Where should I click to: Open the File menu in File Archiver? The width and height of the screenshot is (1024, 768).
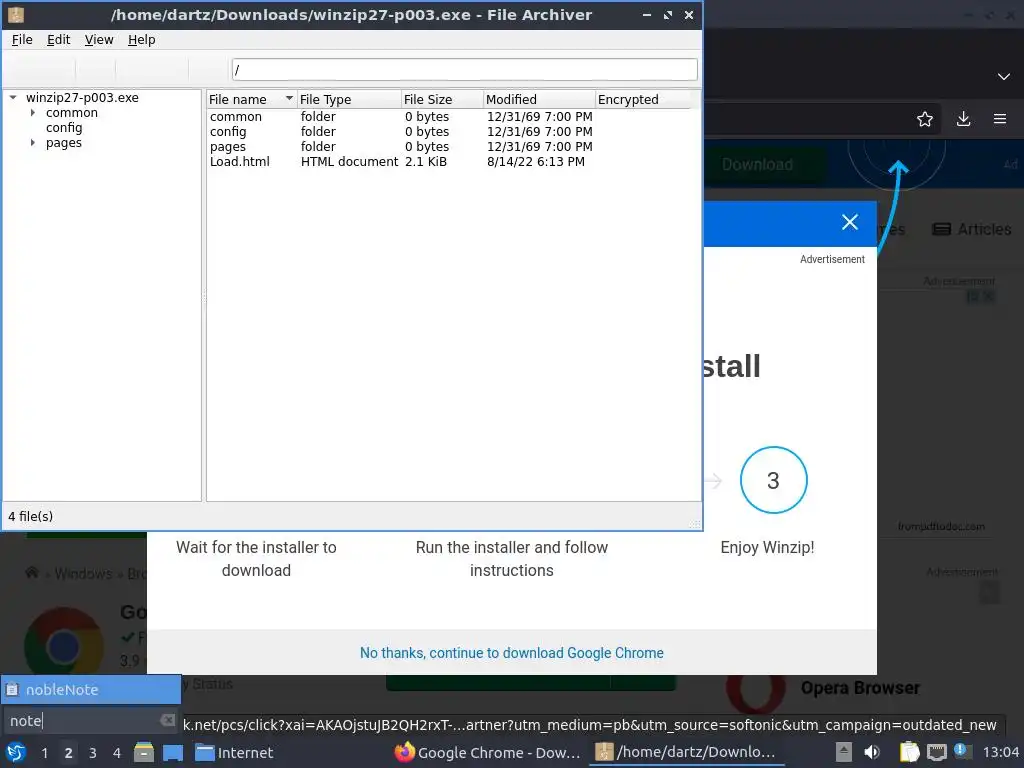pos(22,40)
